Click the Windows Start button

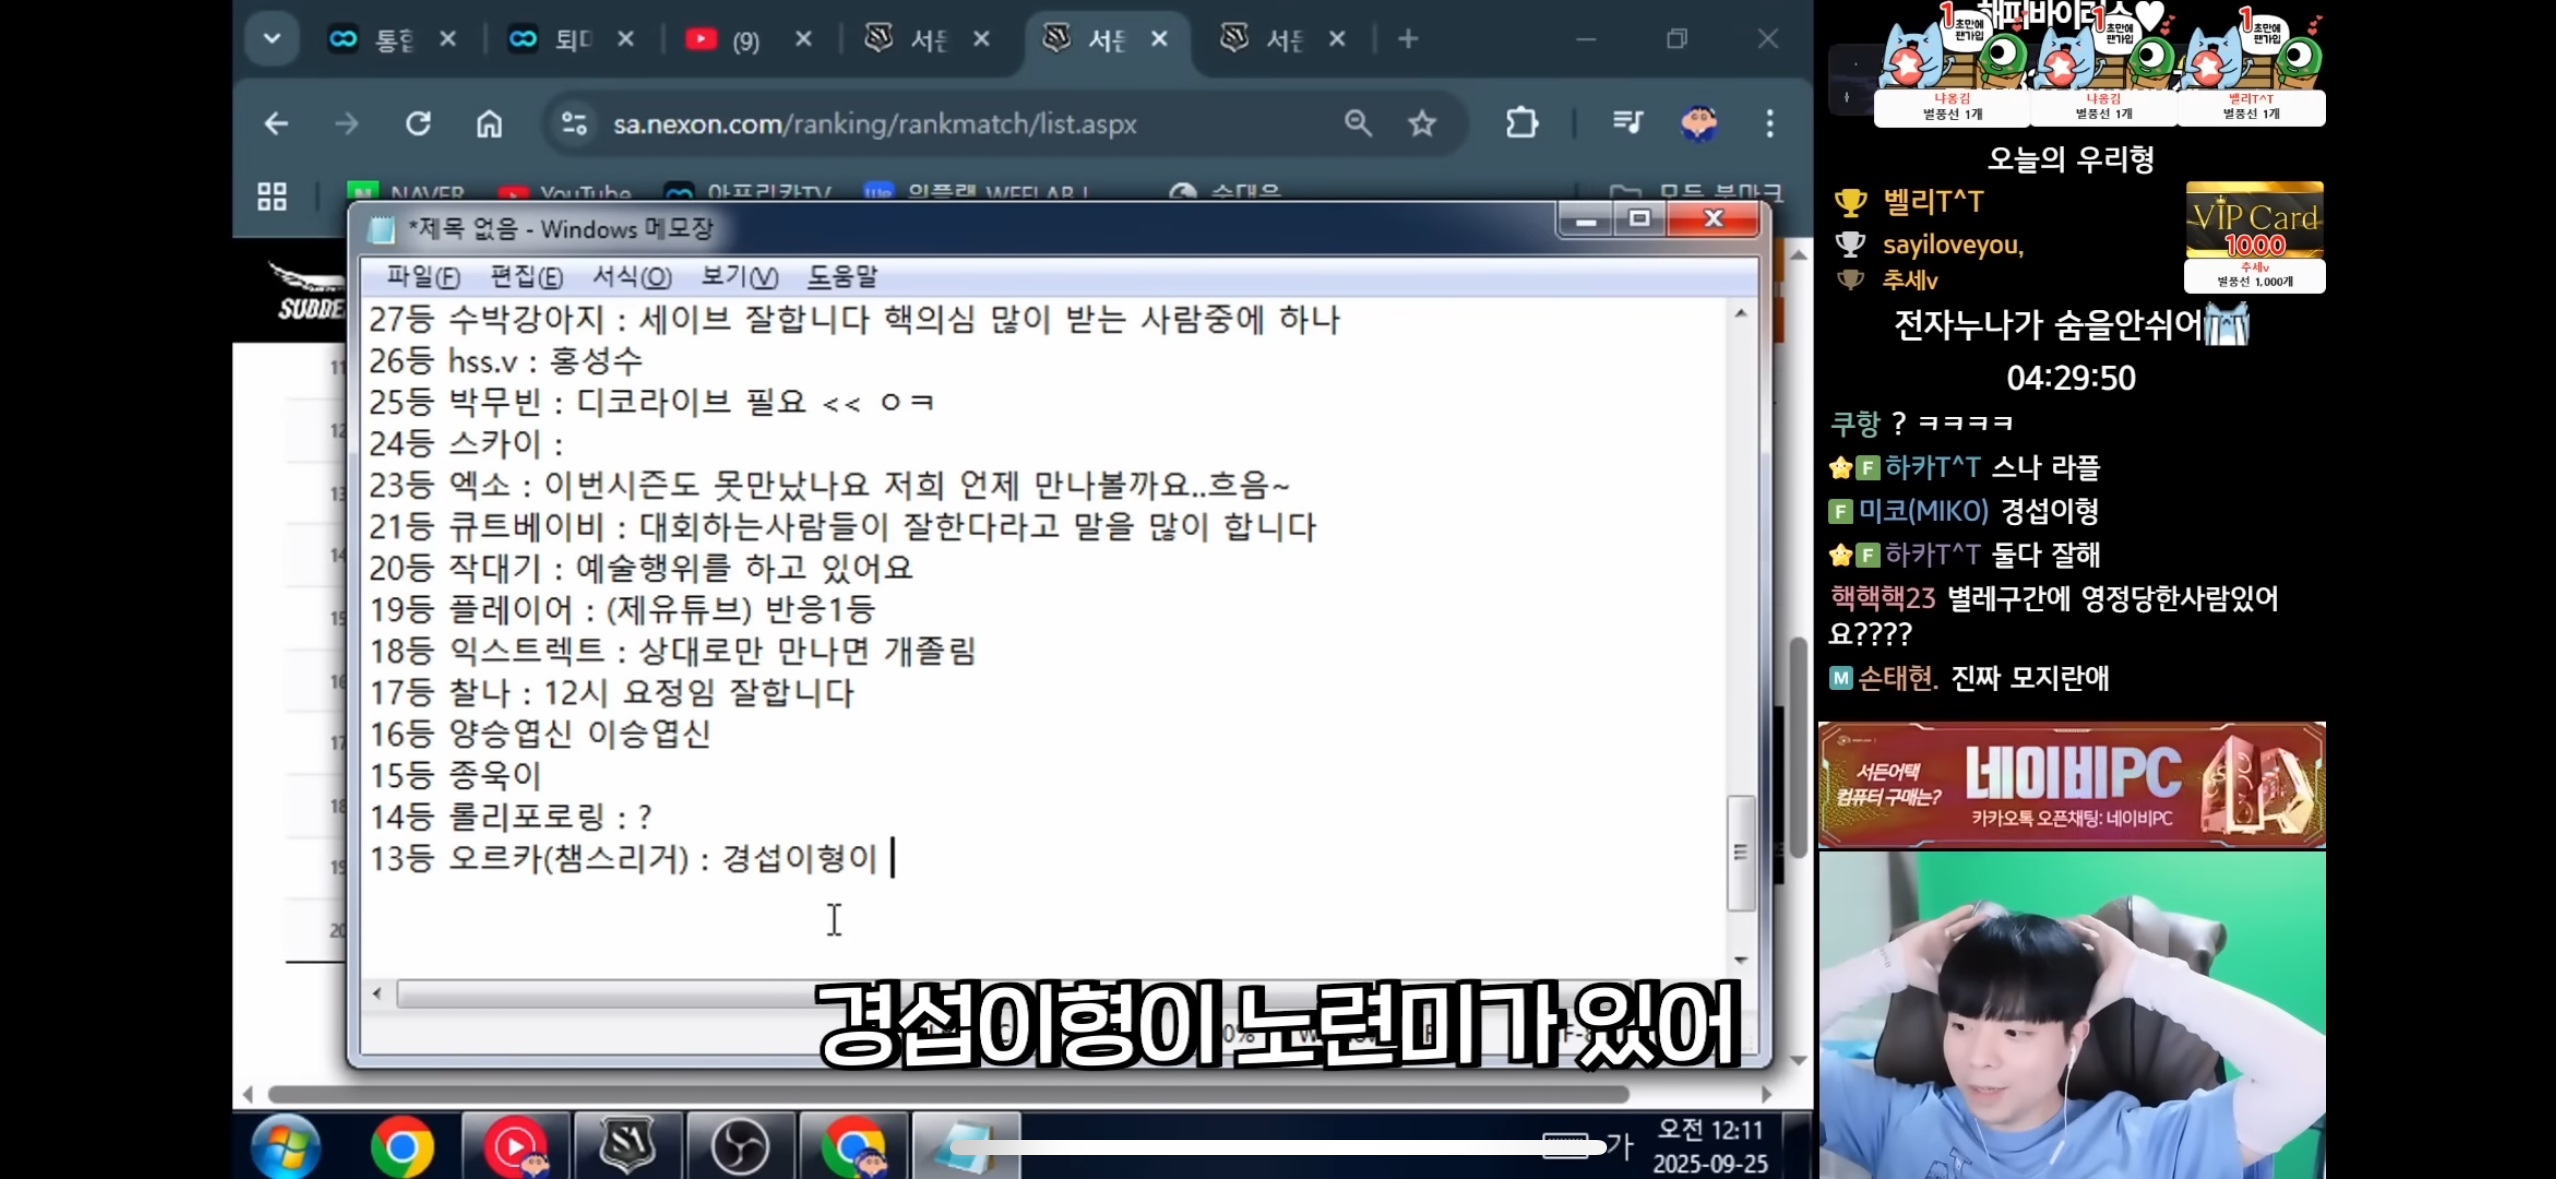click(286, 1147)
